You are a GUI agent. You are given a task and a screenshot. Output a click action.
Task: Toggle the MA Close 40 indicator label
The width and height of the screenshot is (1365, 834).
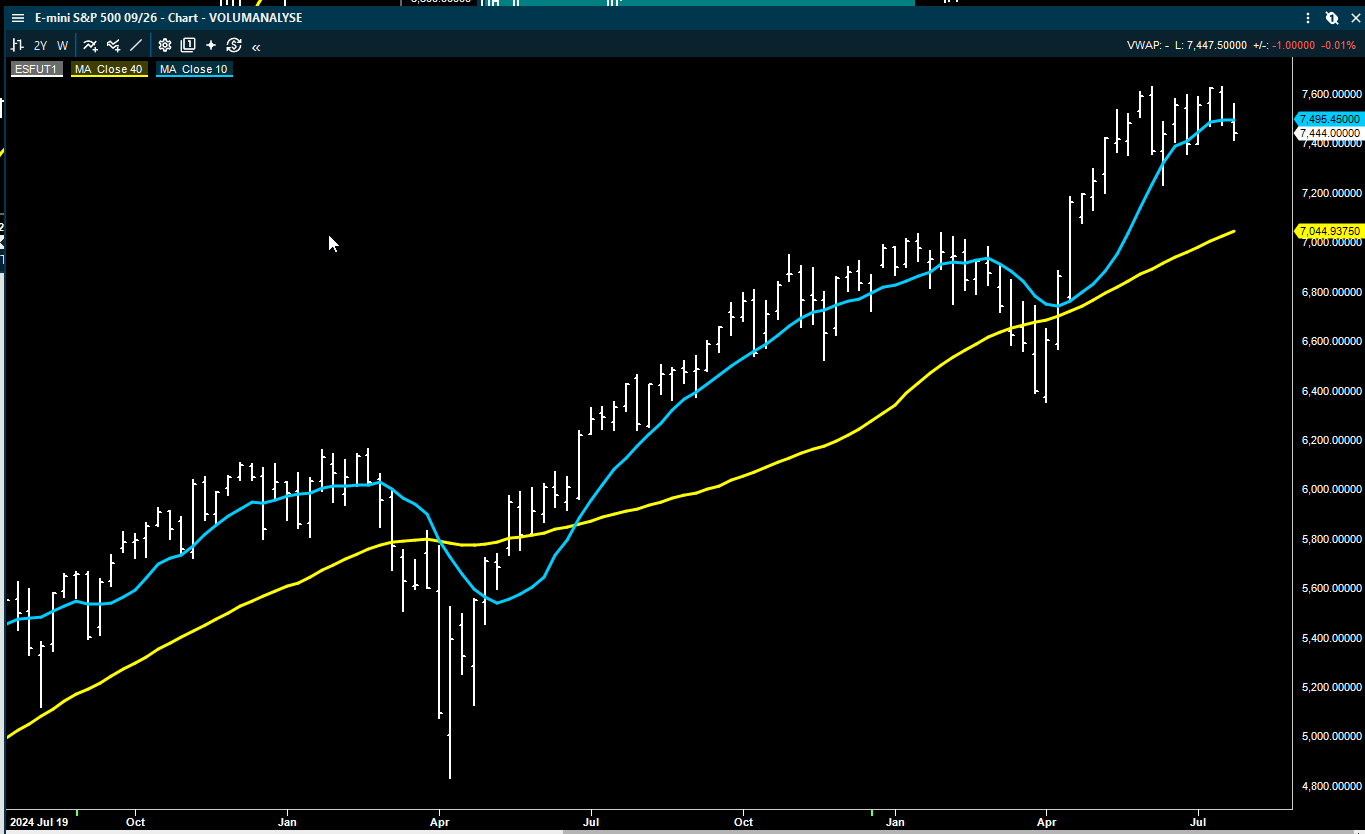click(110, 69)
